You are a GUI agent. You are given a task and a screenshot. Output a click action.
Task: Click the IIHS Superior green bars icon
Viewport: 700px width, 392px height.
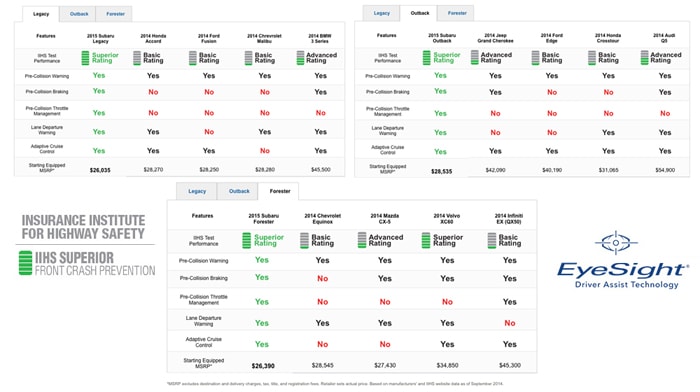click(x=25, y=263)
